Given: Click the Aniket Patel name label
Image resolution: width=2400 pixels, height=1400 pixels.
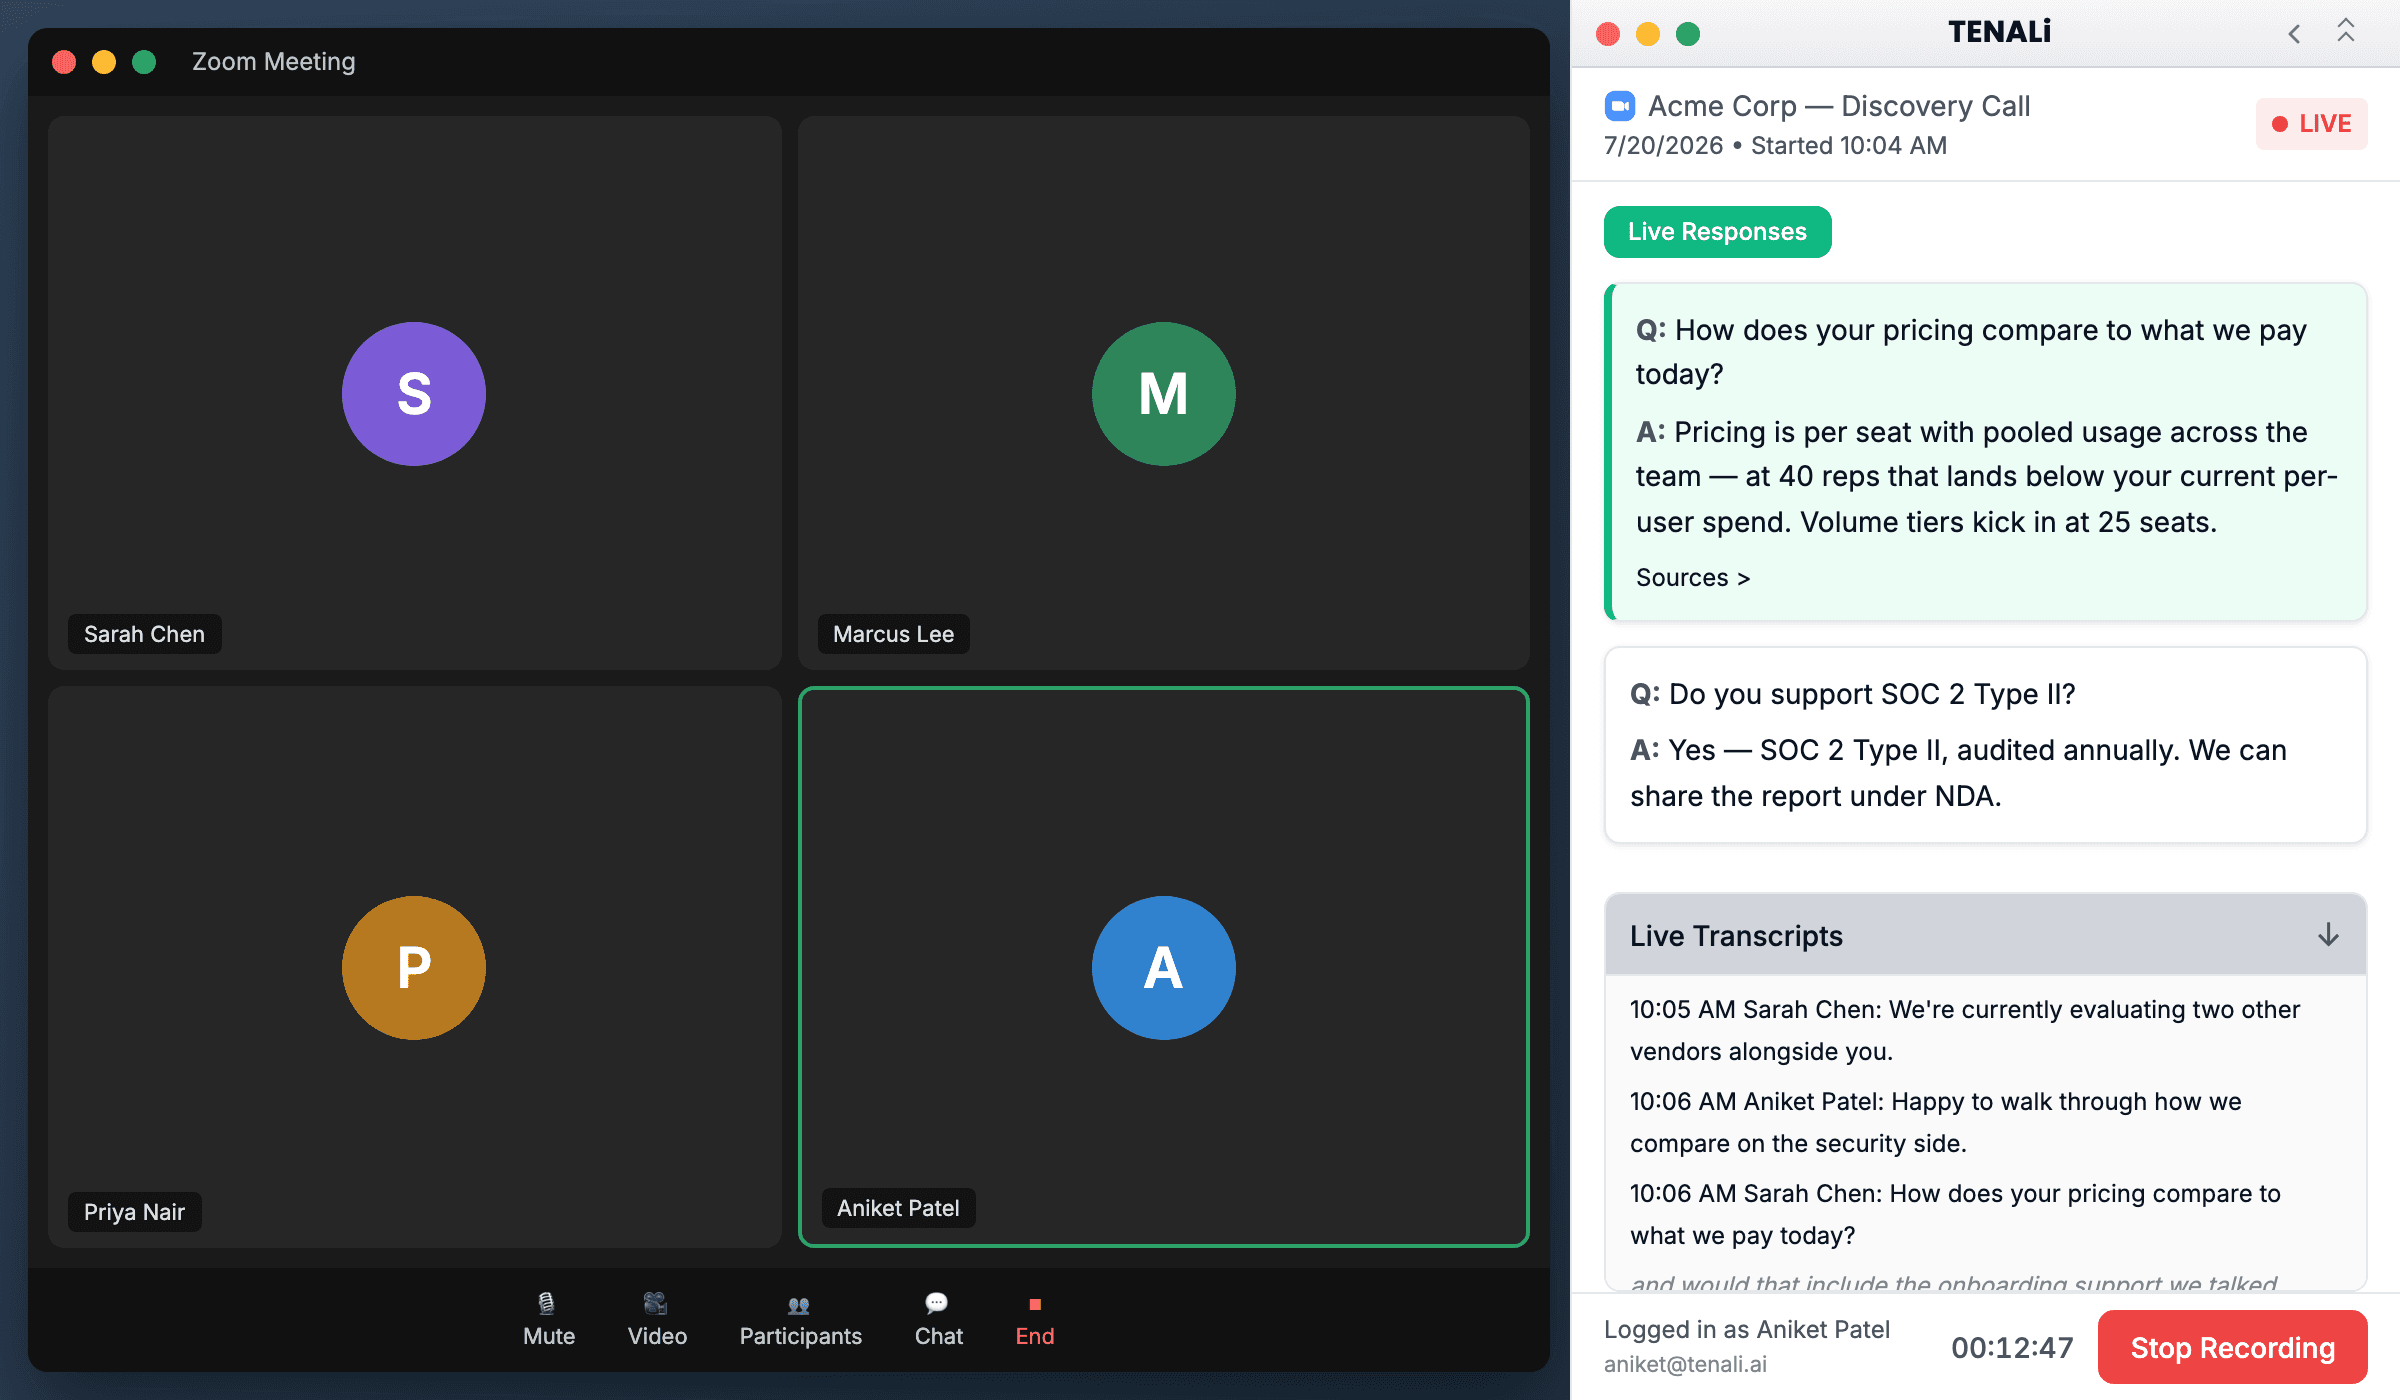Looking at the screenshot, I should click(x=898, y=1208).
